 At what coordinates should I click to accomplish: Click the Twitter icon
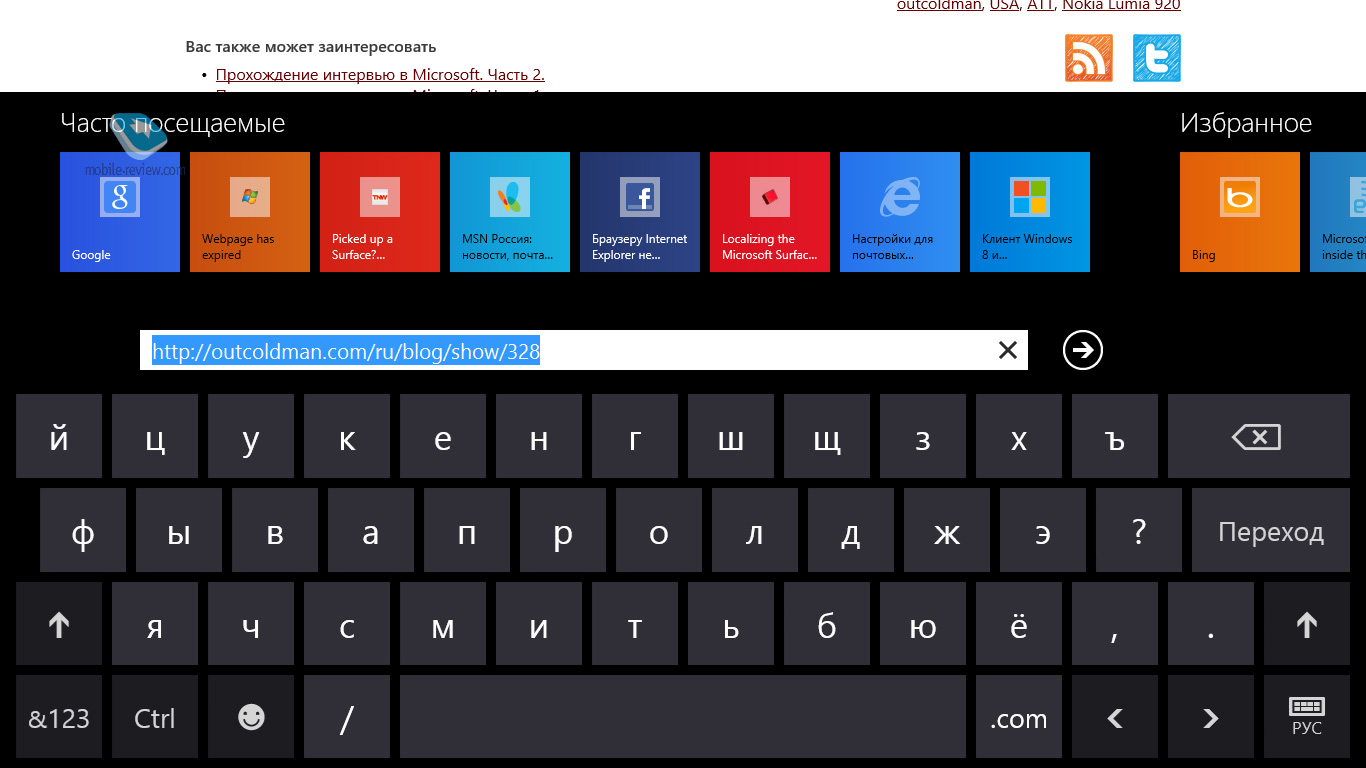pos(1157,58)
